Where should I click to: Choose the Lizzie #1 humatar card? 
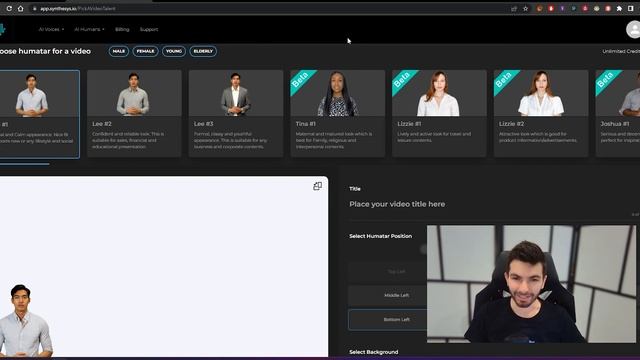click(x=439, y=113)
